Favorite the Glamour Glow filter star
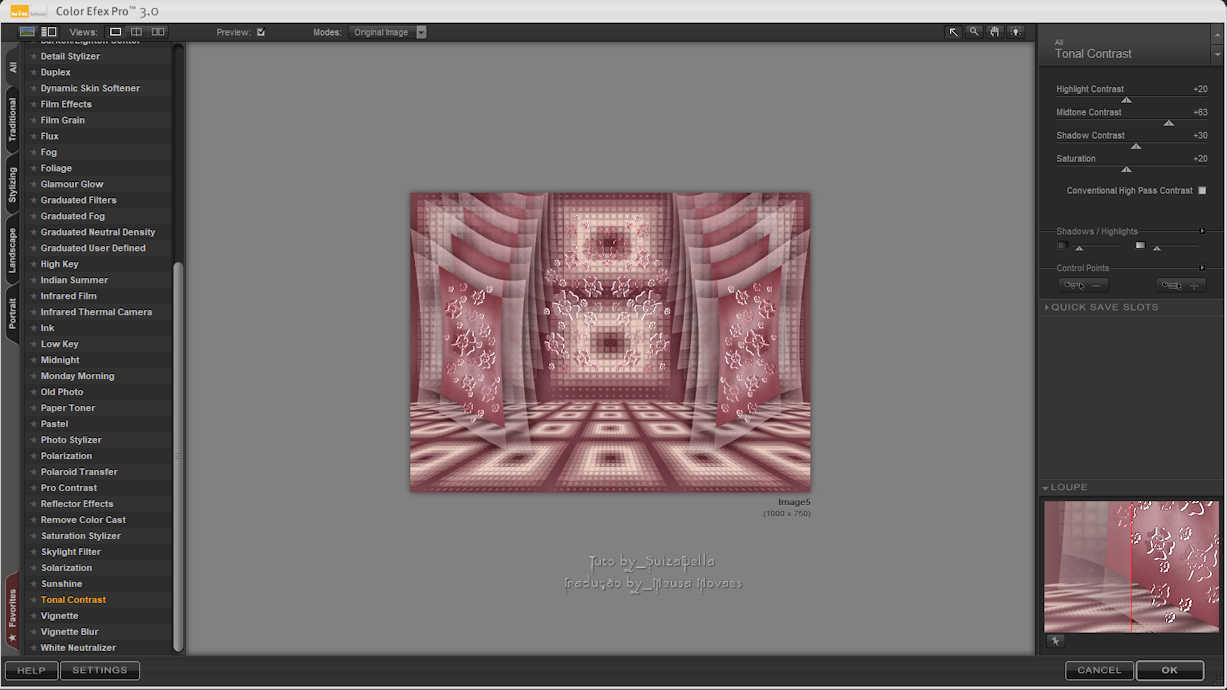This screenshot has height=690, width=1227. pos(34,184)
